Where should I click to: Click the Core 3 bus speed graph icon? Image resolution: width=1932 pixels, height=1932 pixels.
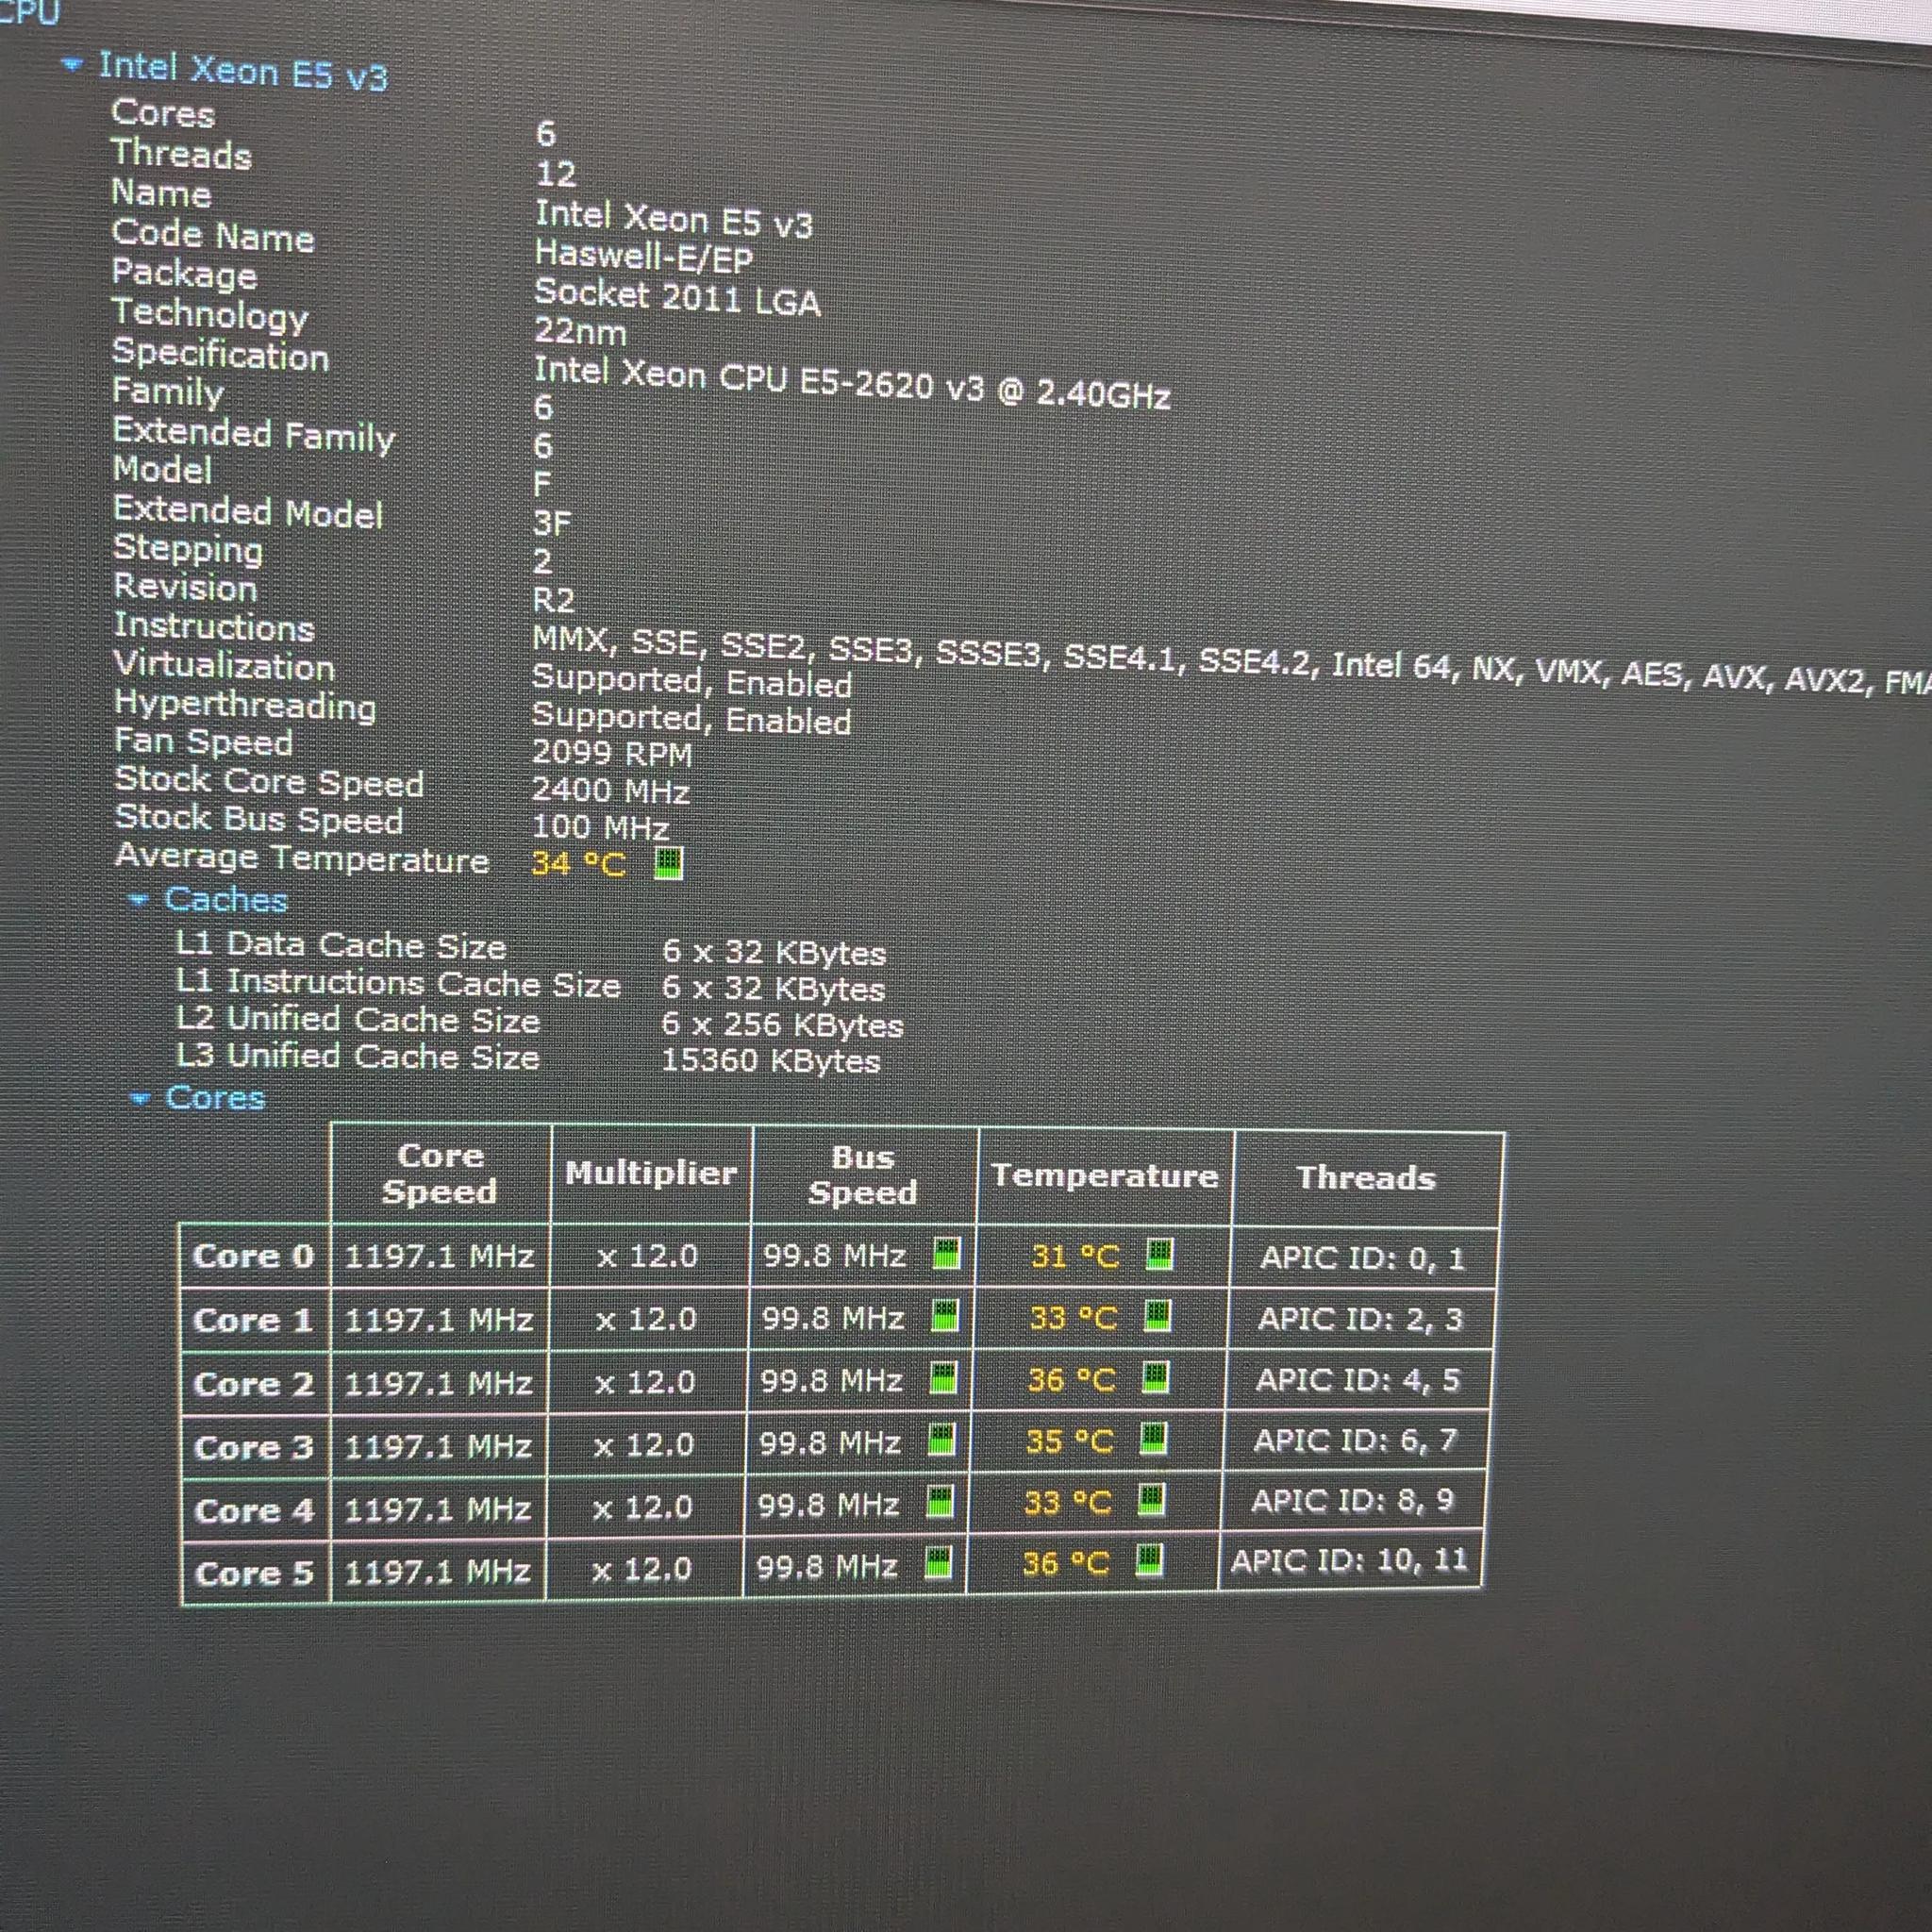[941, 1440]
